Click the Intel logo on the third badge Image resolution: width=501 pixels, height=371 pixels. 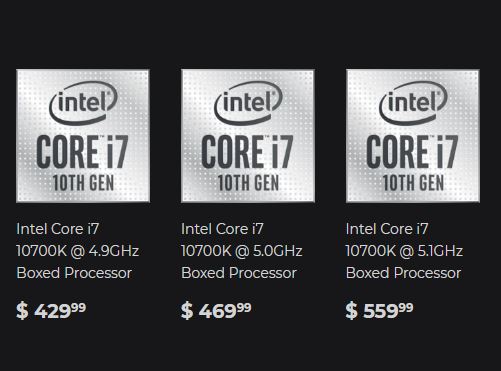click(413, 103)
